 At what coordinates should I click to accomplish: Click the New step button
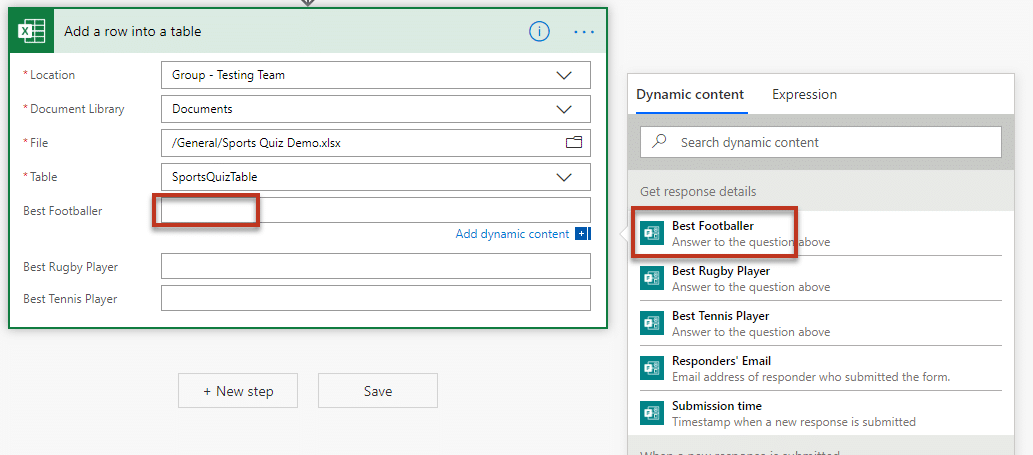pyautogui.click(x=238, y=391)
